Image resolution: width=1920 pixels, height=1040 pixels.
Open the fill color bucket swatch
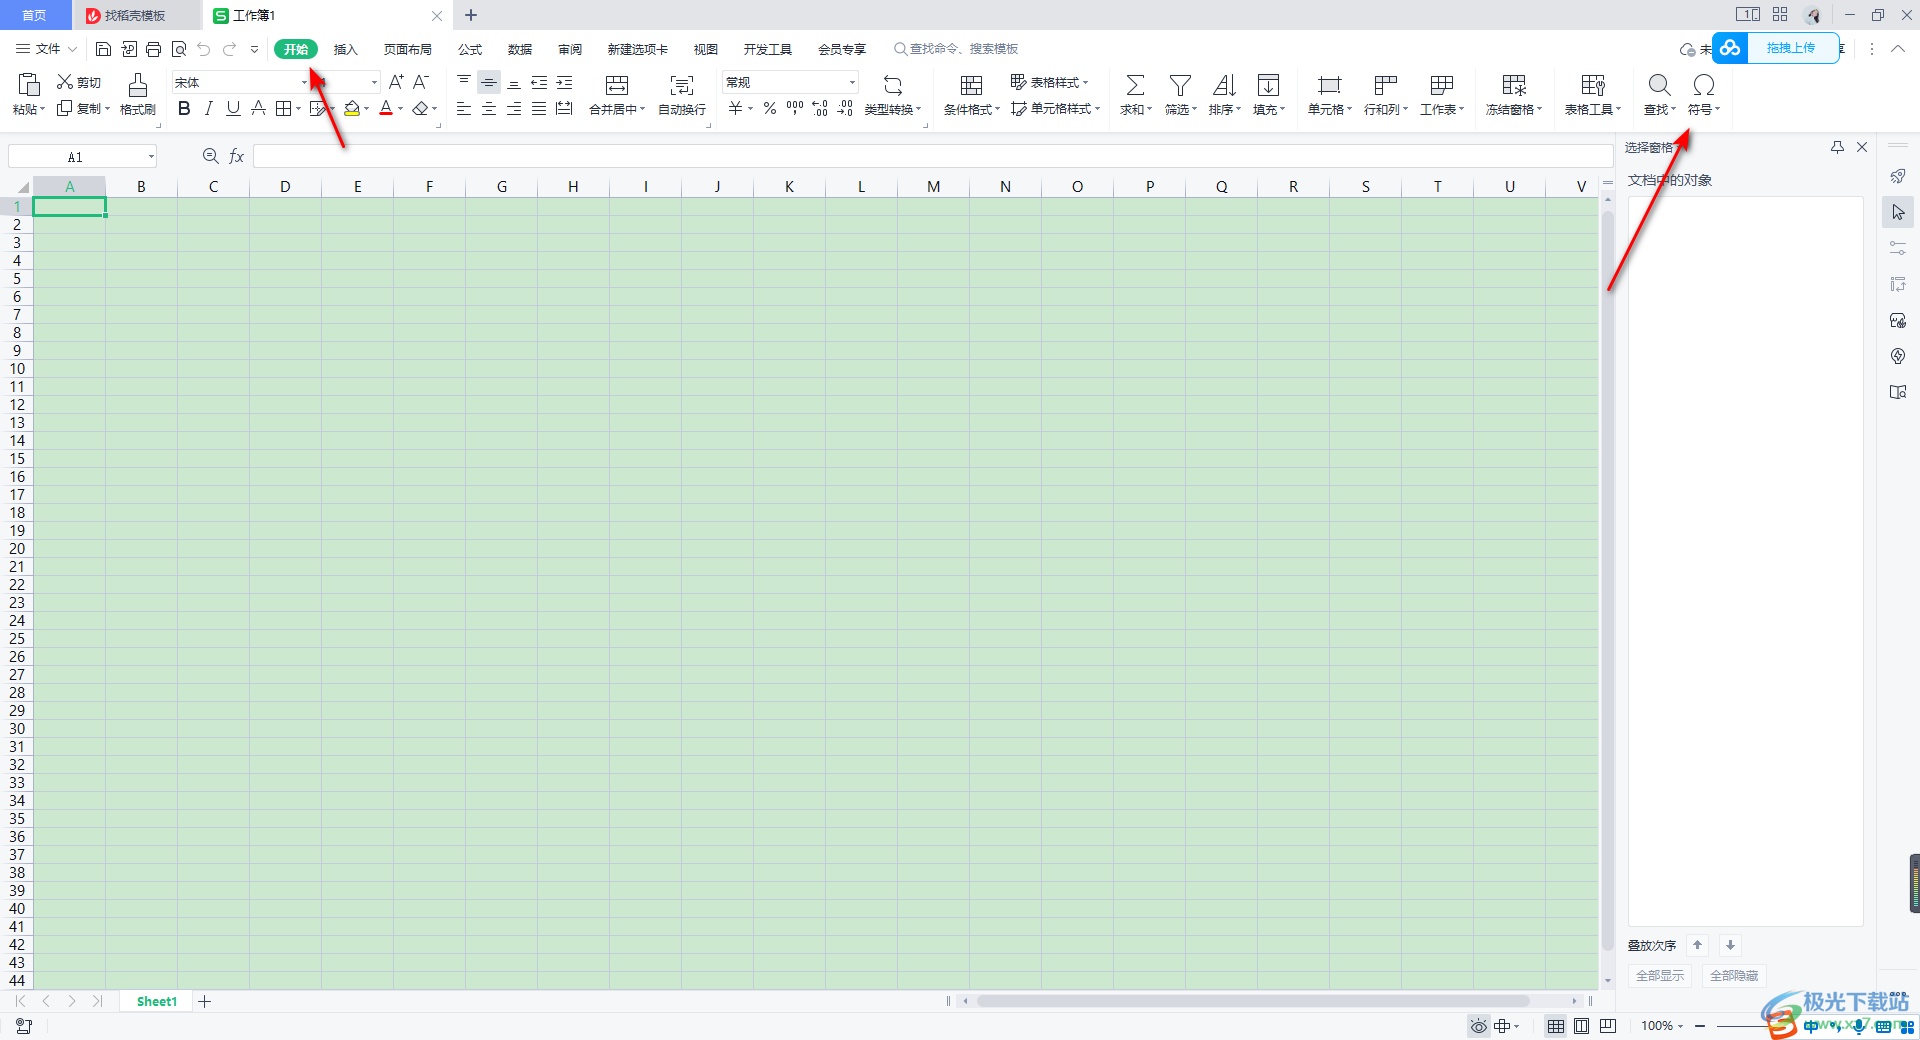click(352, 108)
